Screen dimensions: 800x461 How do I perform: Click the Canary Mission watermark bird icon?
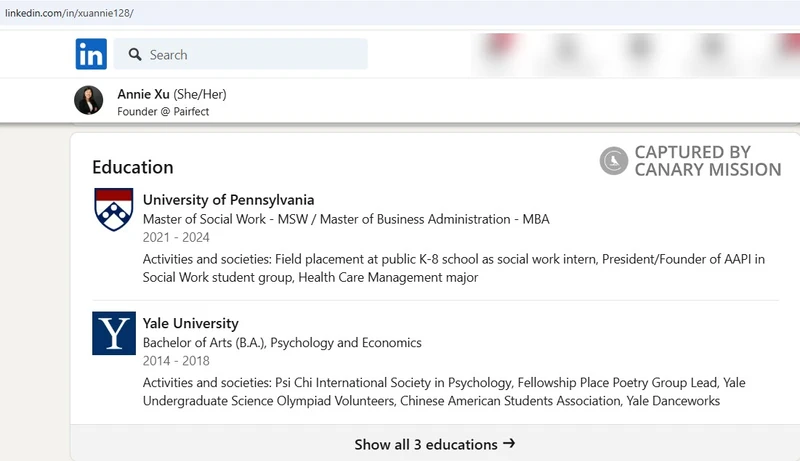click(x=614, y=161)
